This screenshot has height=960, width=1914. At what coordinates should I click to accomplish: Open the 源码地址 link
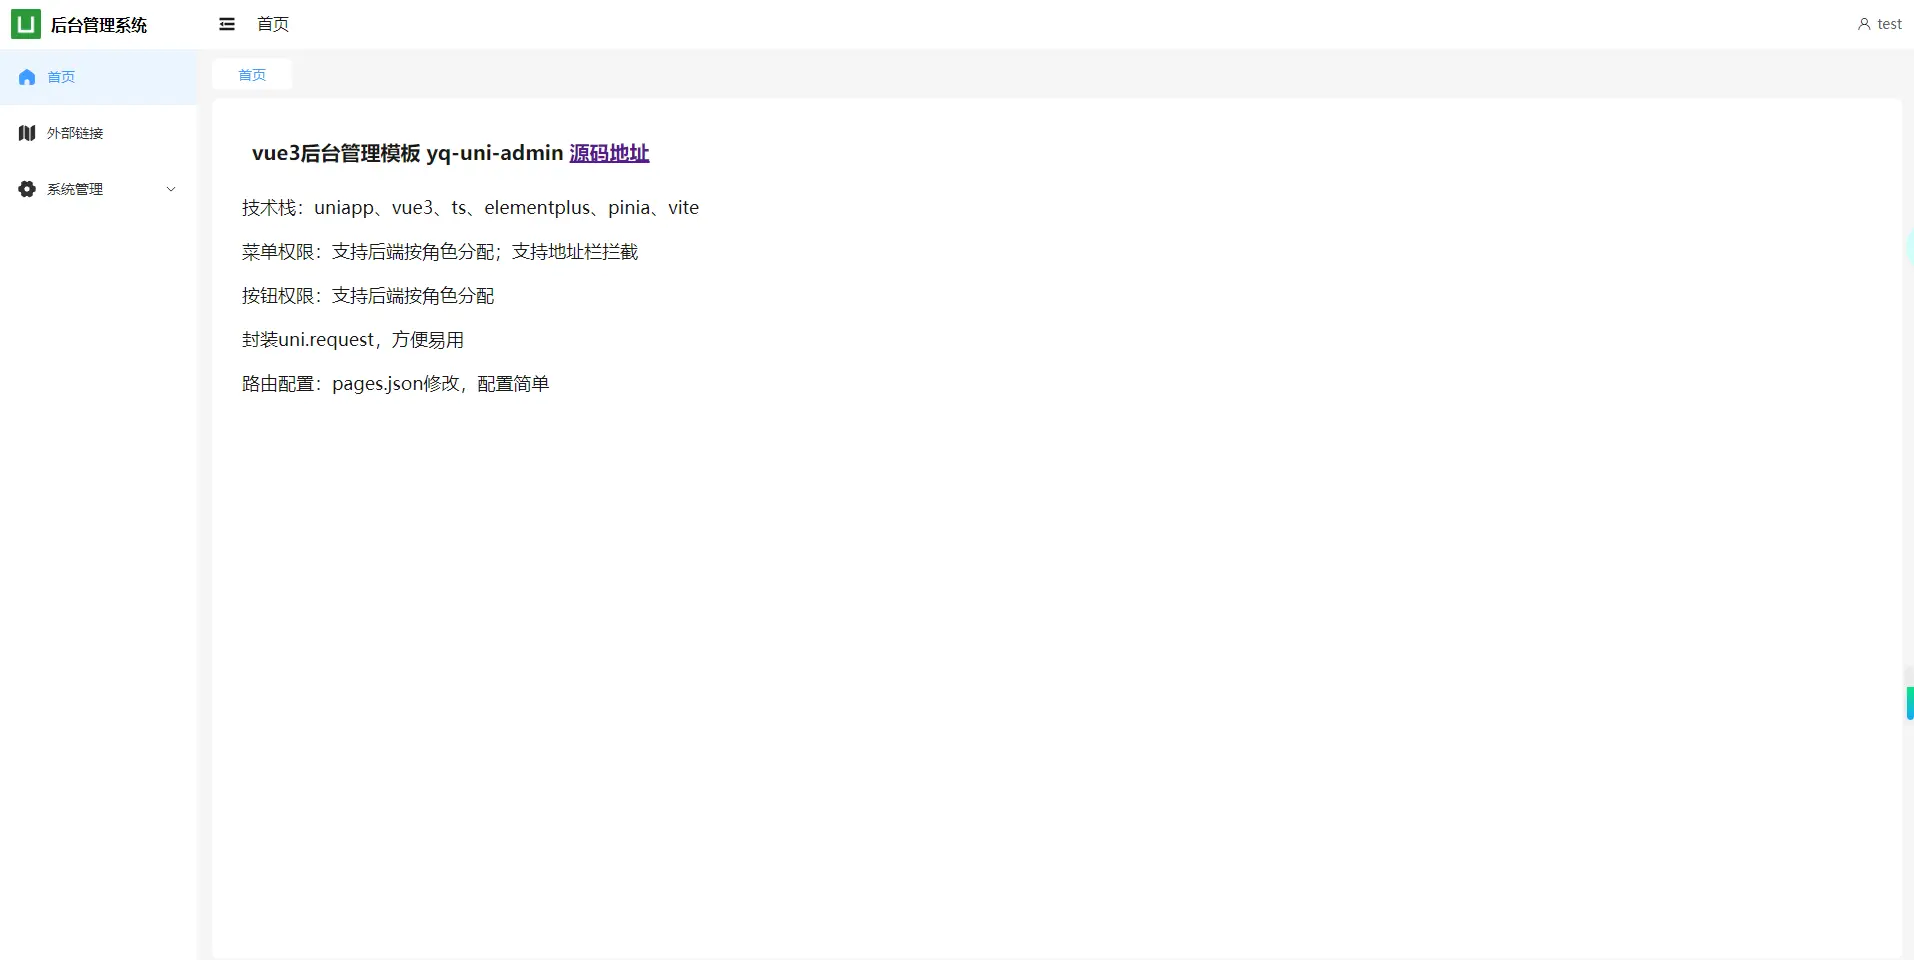click(609, 153)
